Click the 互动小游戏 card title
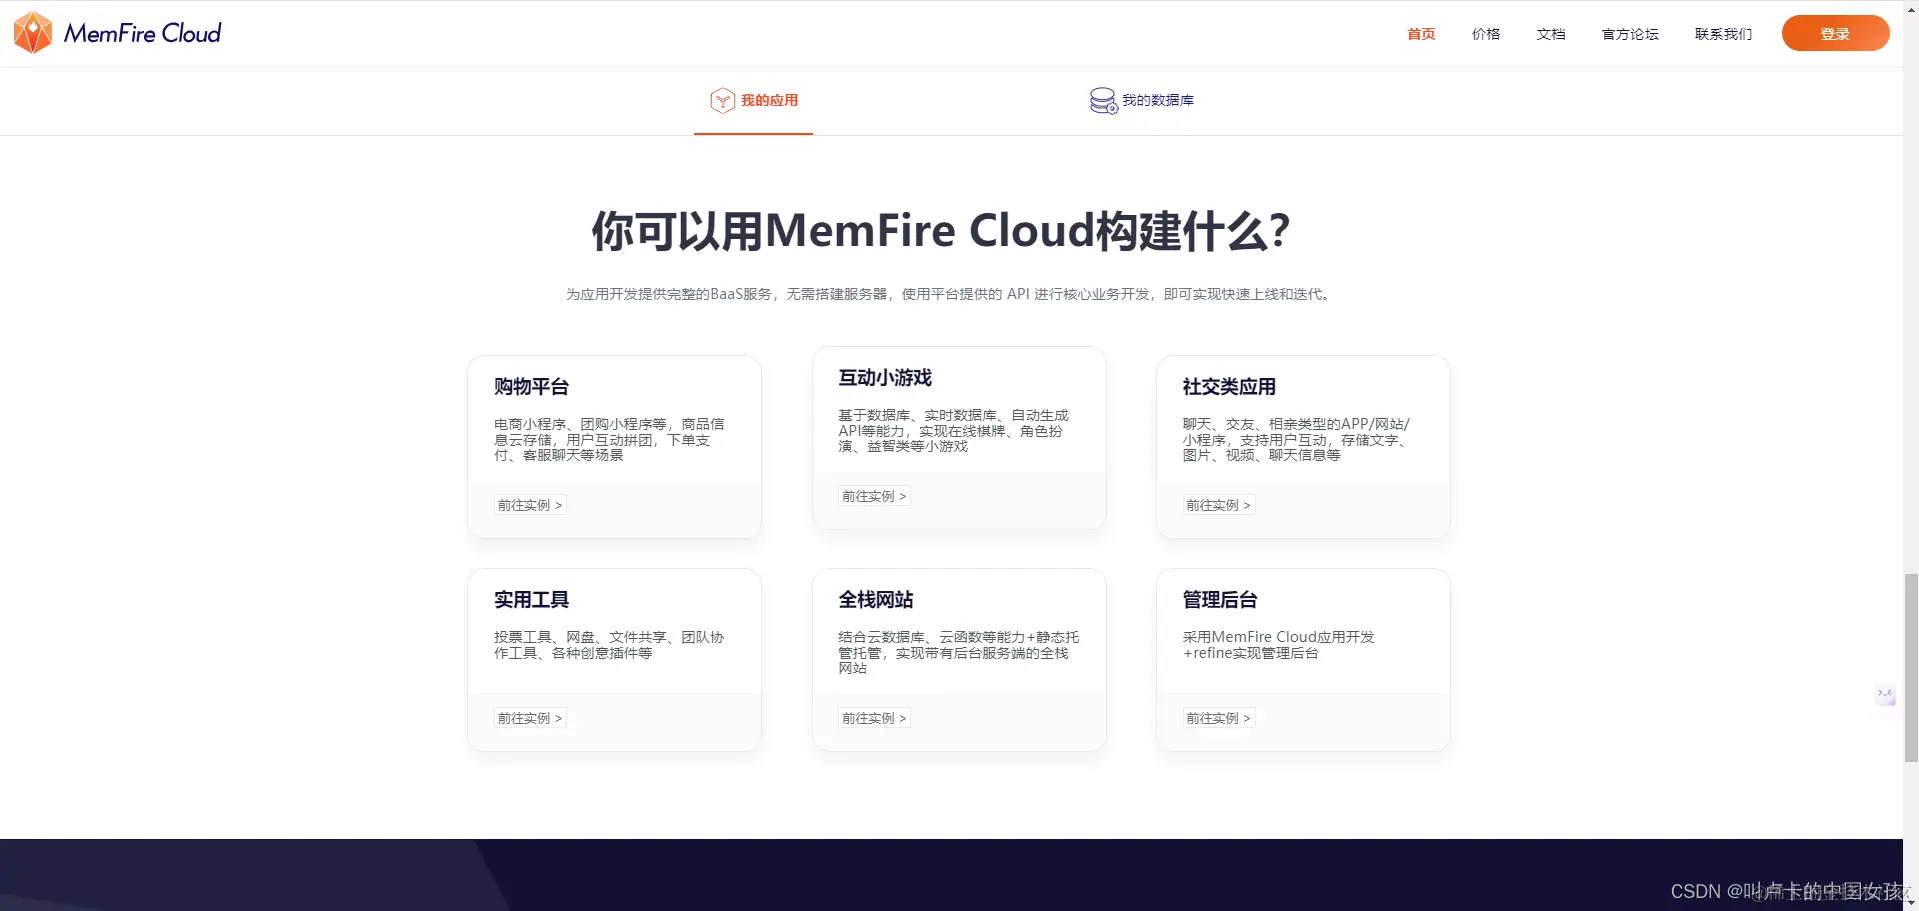The height and width of the screenshot is (911, 1919). (885, 378)
